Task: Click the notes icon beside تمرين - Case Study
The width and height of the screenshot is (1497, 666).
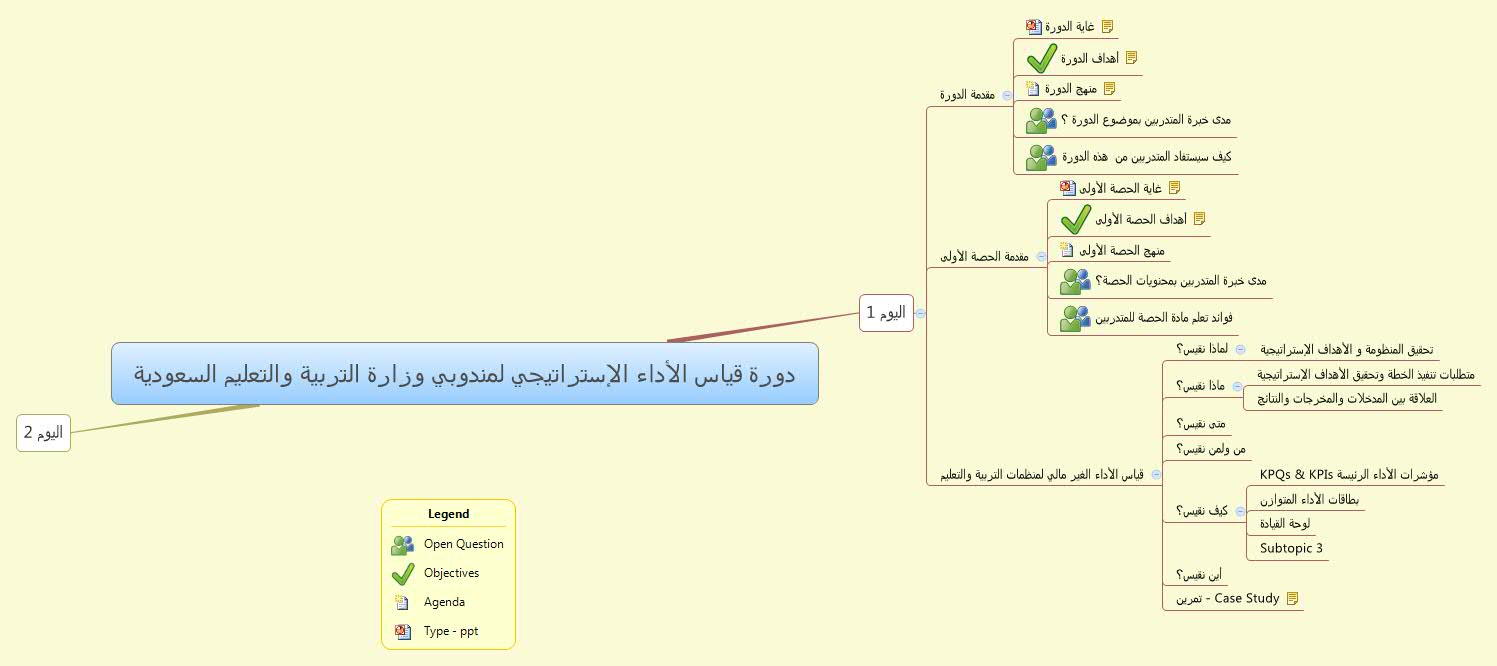Action: click(1294, 596)
